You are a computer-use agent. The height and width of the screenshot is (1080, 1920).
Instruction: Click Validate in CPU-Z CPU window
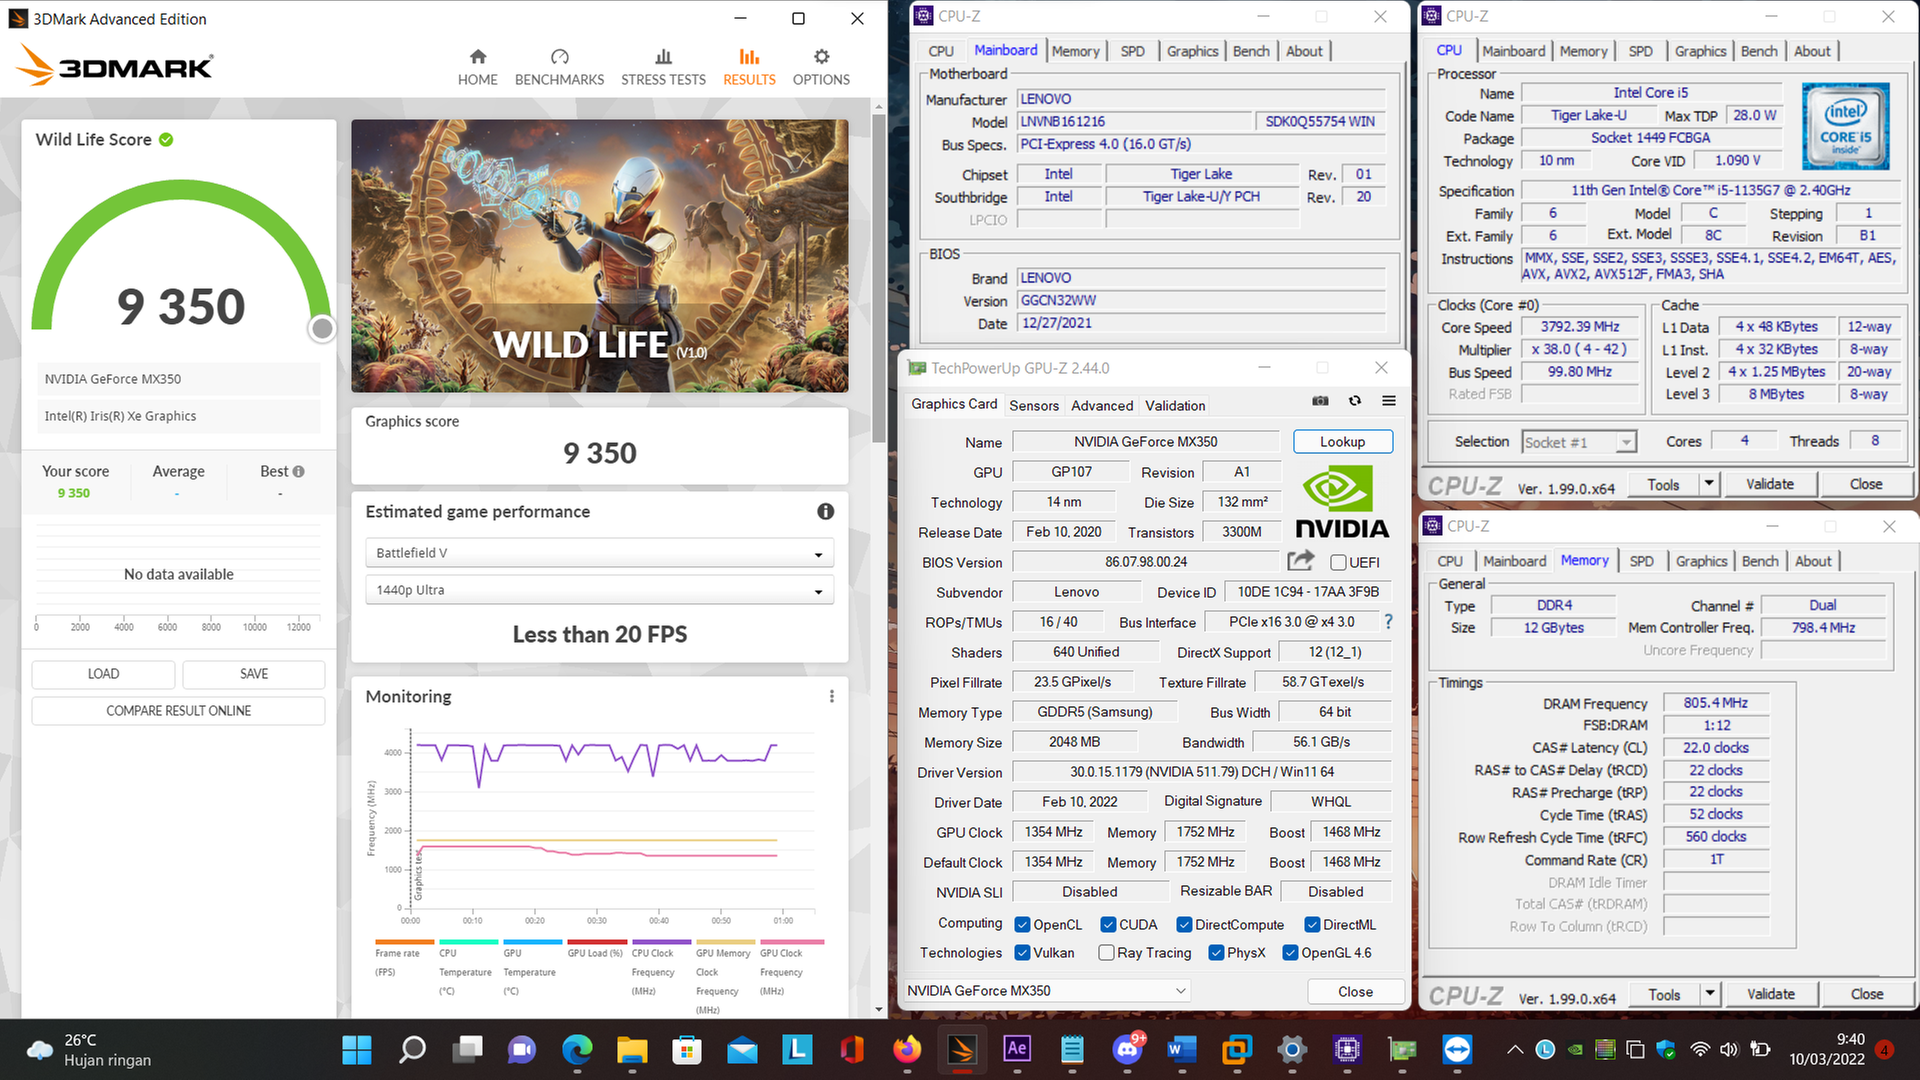point(1769,484)
